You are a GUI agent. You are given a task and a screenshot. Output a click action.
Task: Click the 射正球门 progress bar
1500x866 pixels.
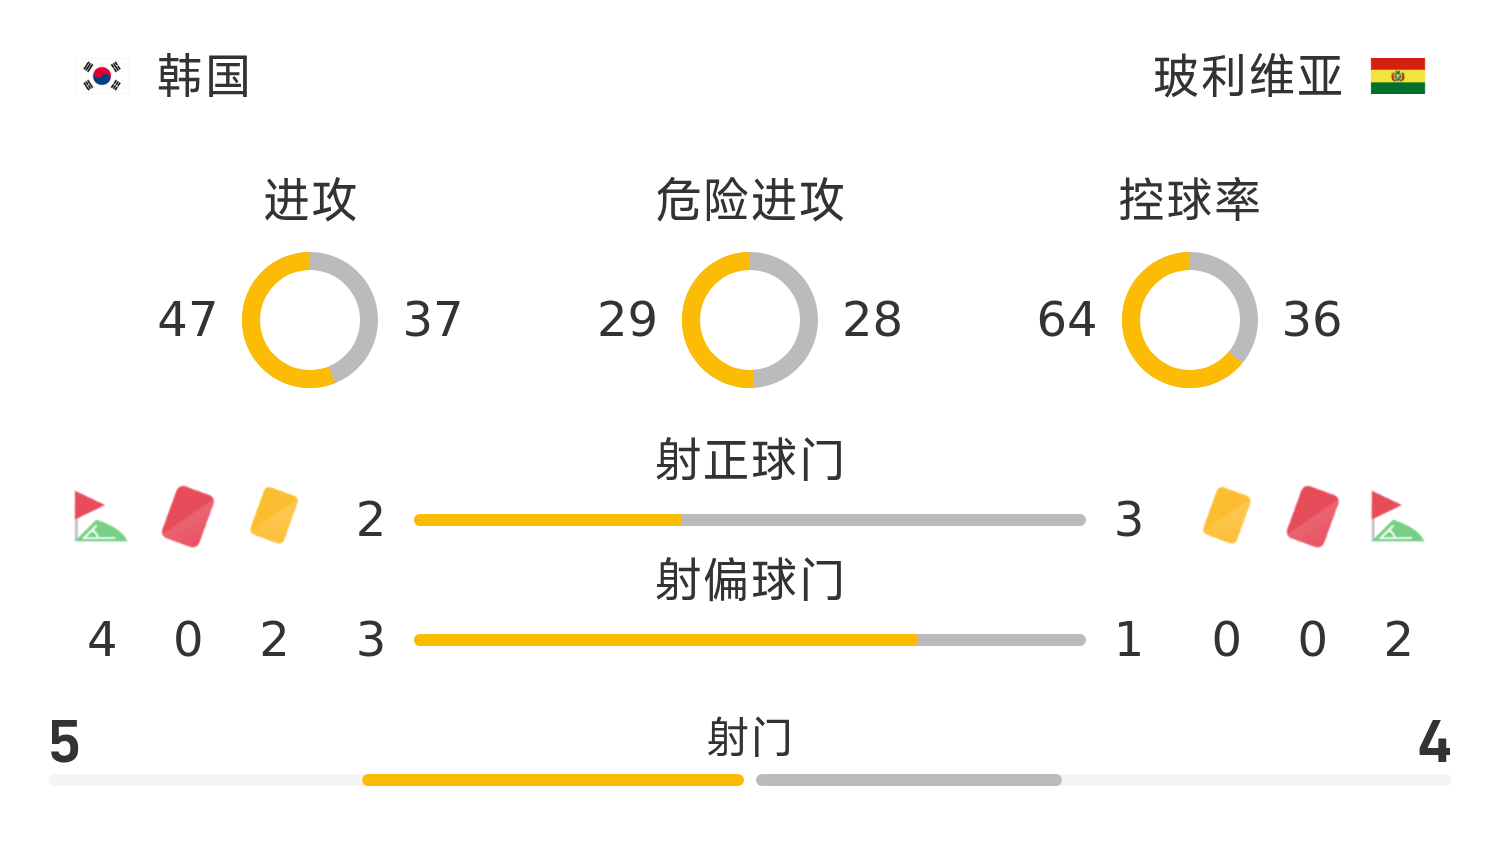coord(750,520)
